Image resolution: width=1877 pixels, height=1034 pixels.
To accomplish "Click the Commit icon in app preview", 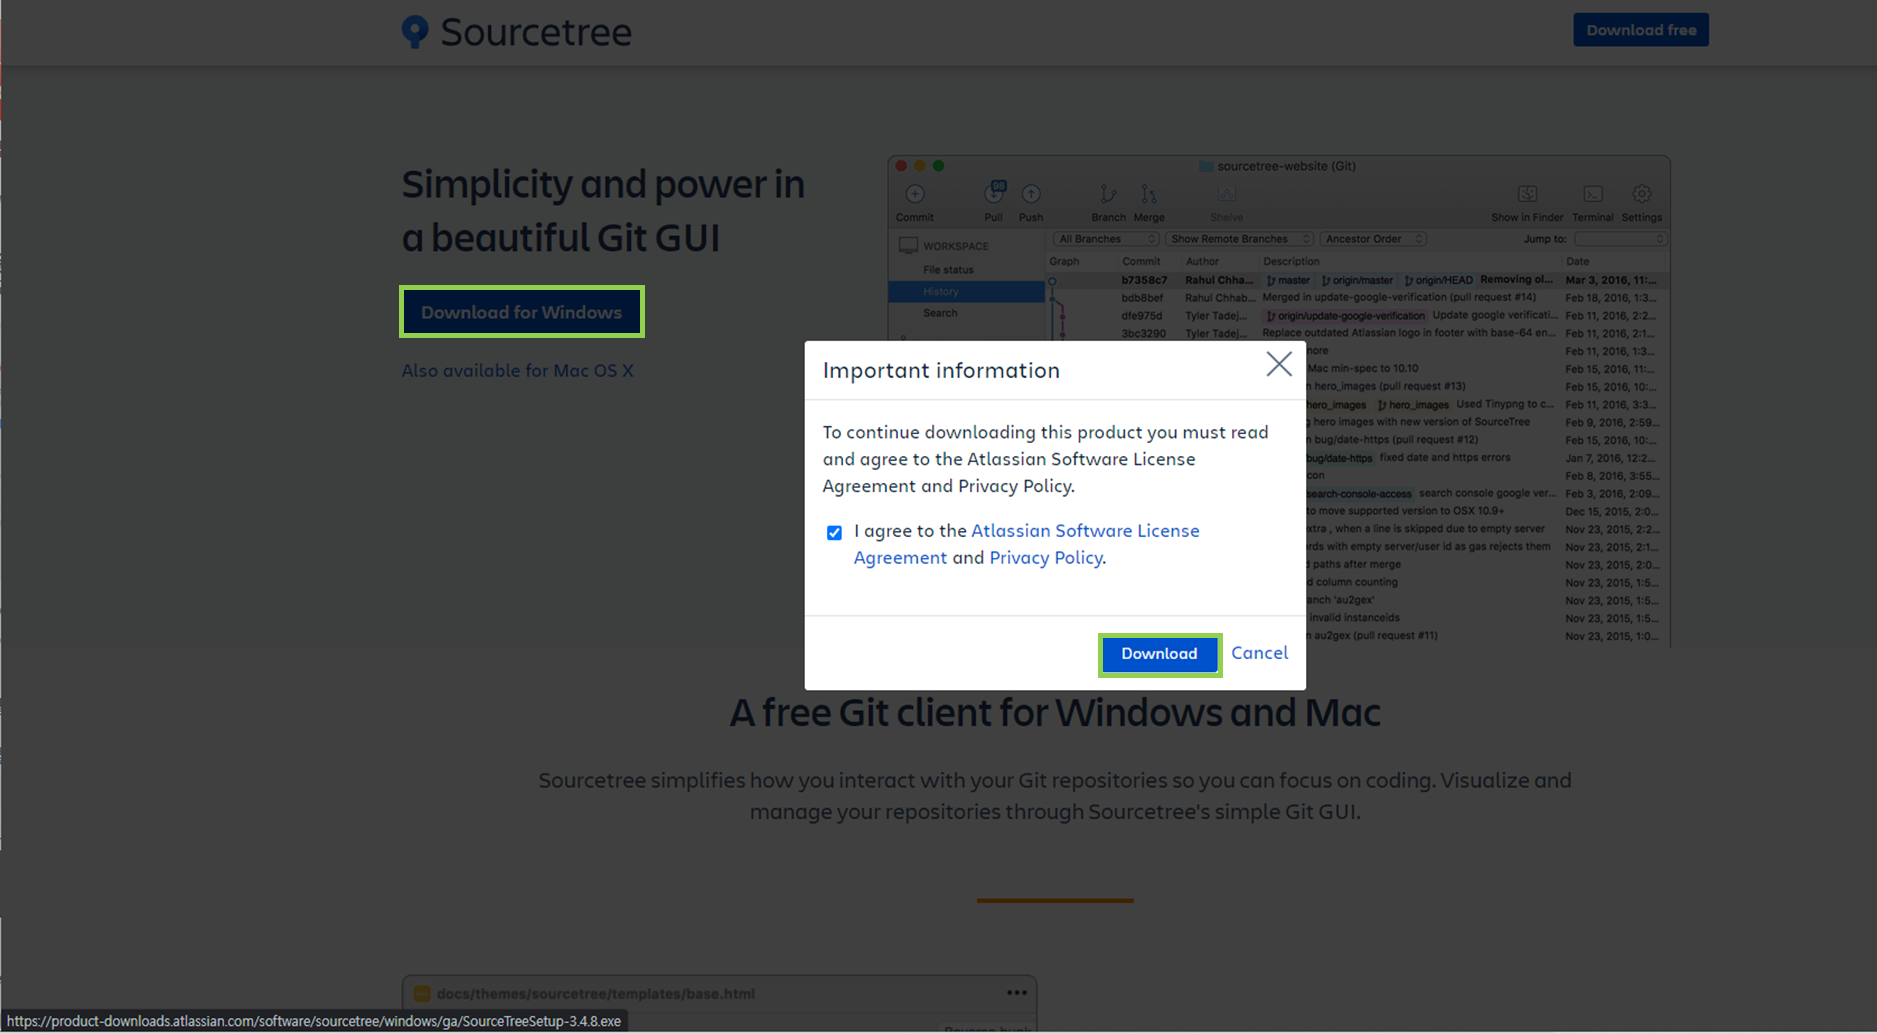I will [x=915, y=194].
